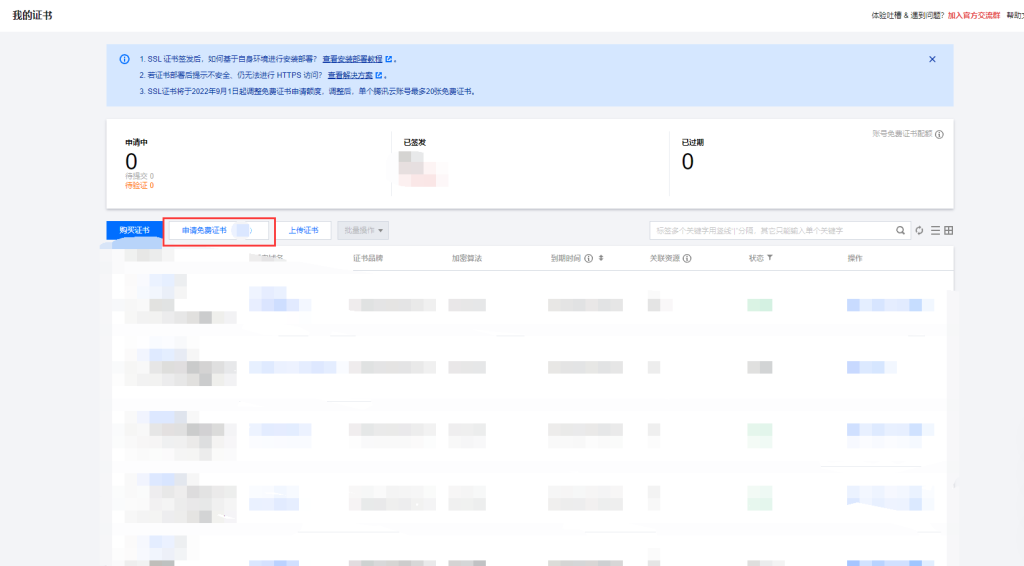Expand the 批量操作 dropdown
The width and height of the screenshot is (1024, 566).
[x=364, y=230]
